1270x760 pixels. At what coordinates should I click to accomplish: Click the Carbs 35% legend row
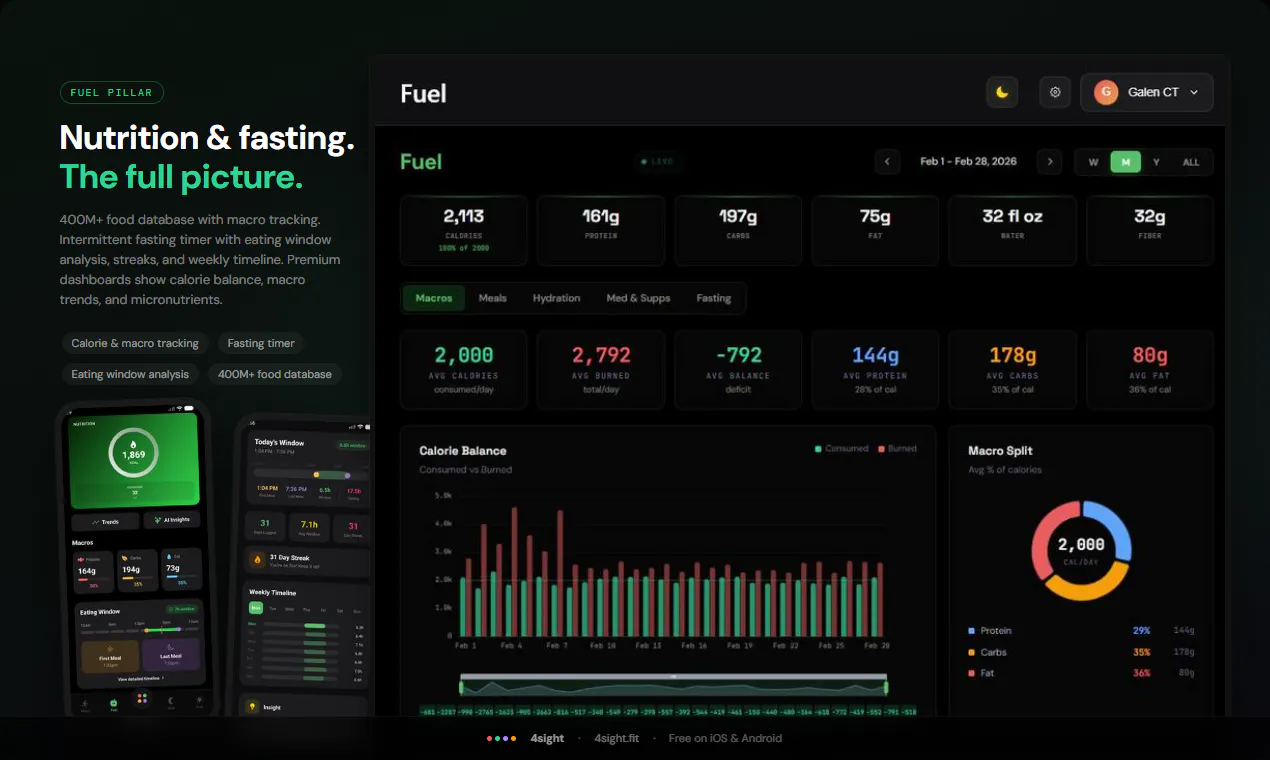(1081, 652)
